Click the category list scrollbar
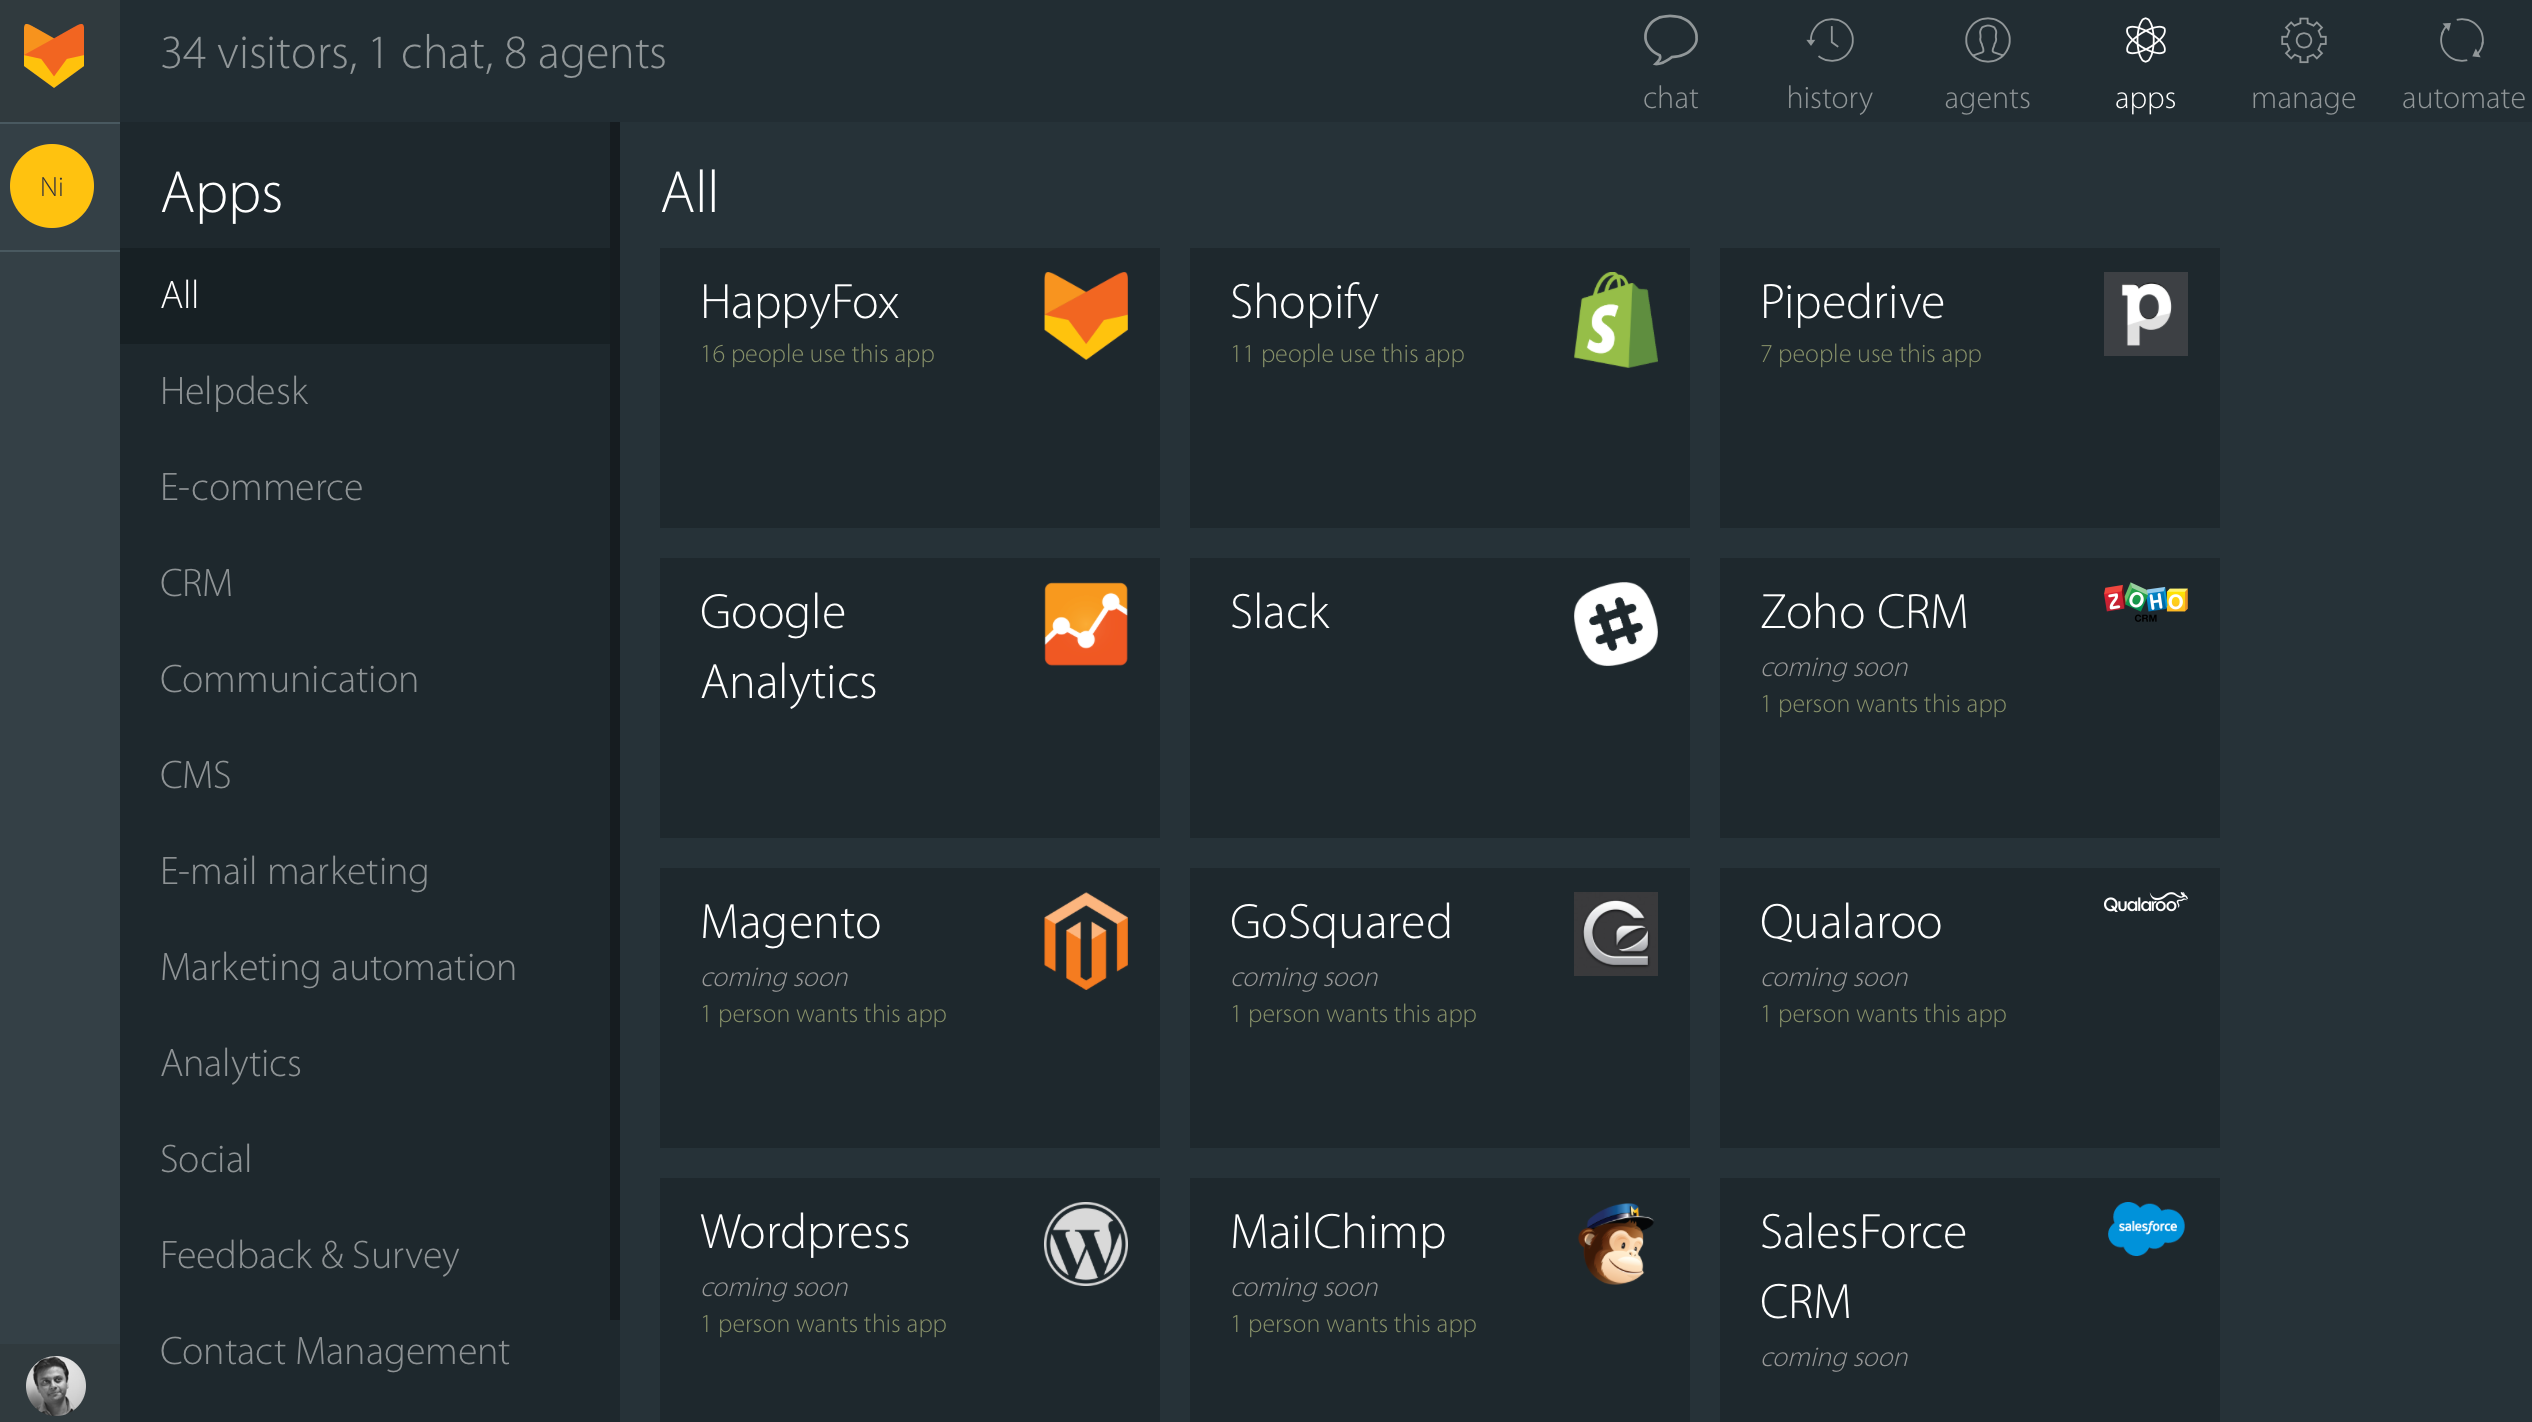This screenshot has width=2532, height=1422. [x=614, y=720]
